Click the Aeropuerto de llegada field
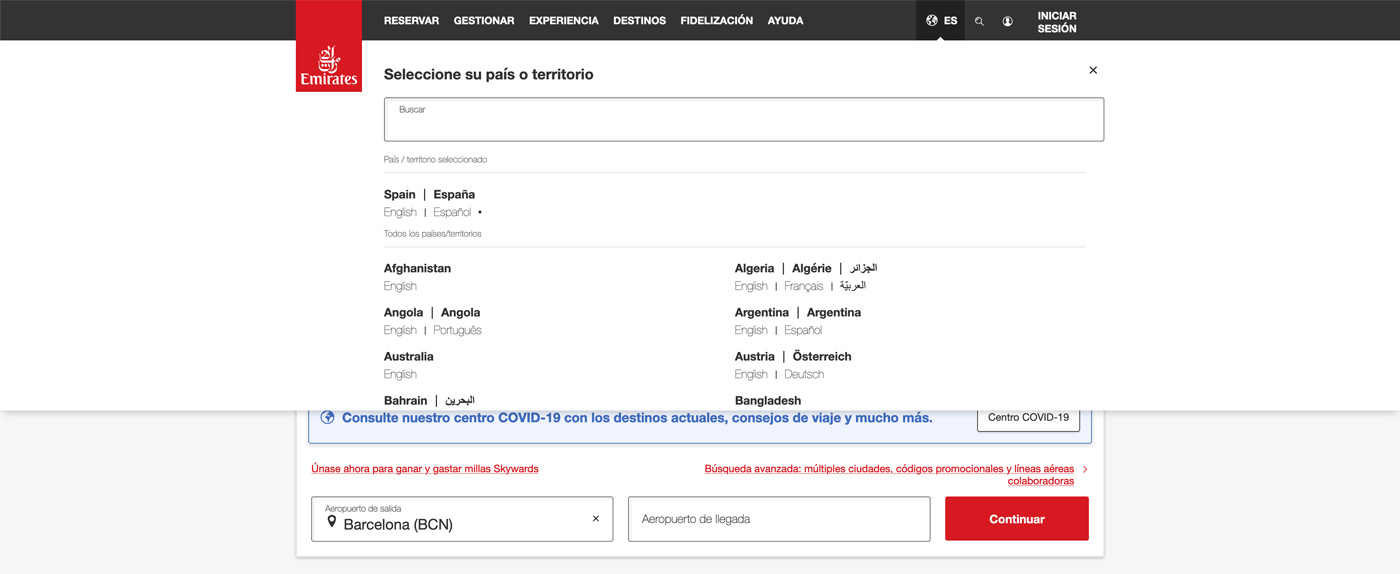This screenshot has height=574, width=1400. (779, 519)
